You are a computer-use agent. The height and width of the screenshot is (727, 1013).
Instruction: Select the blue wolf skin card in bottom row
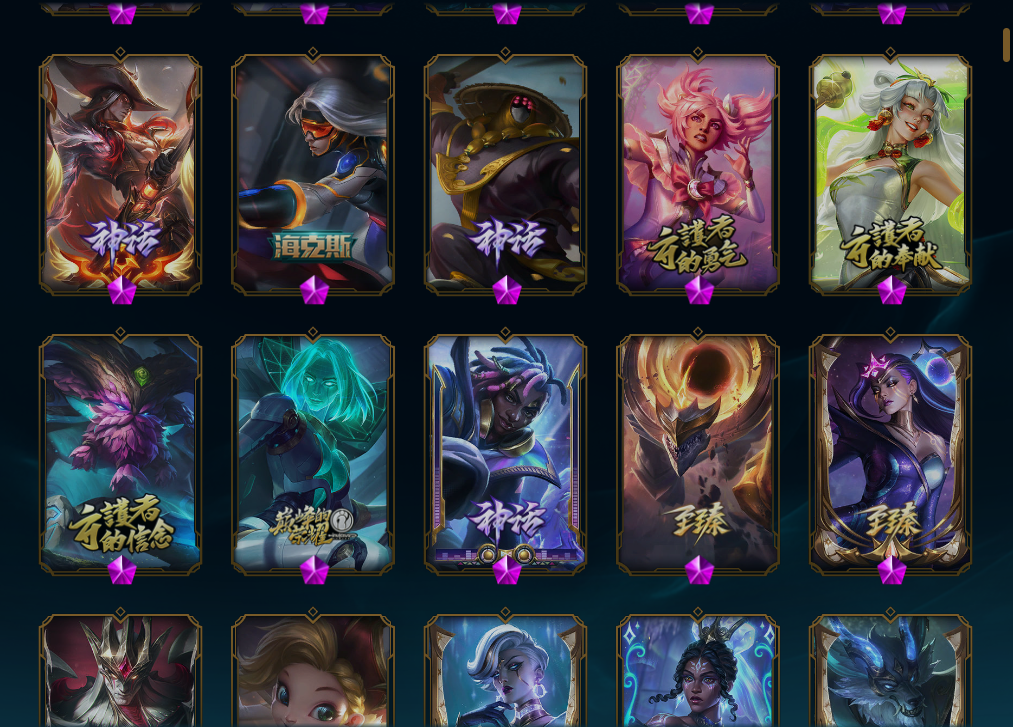click(890, 670)
